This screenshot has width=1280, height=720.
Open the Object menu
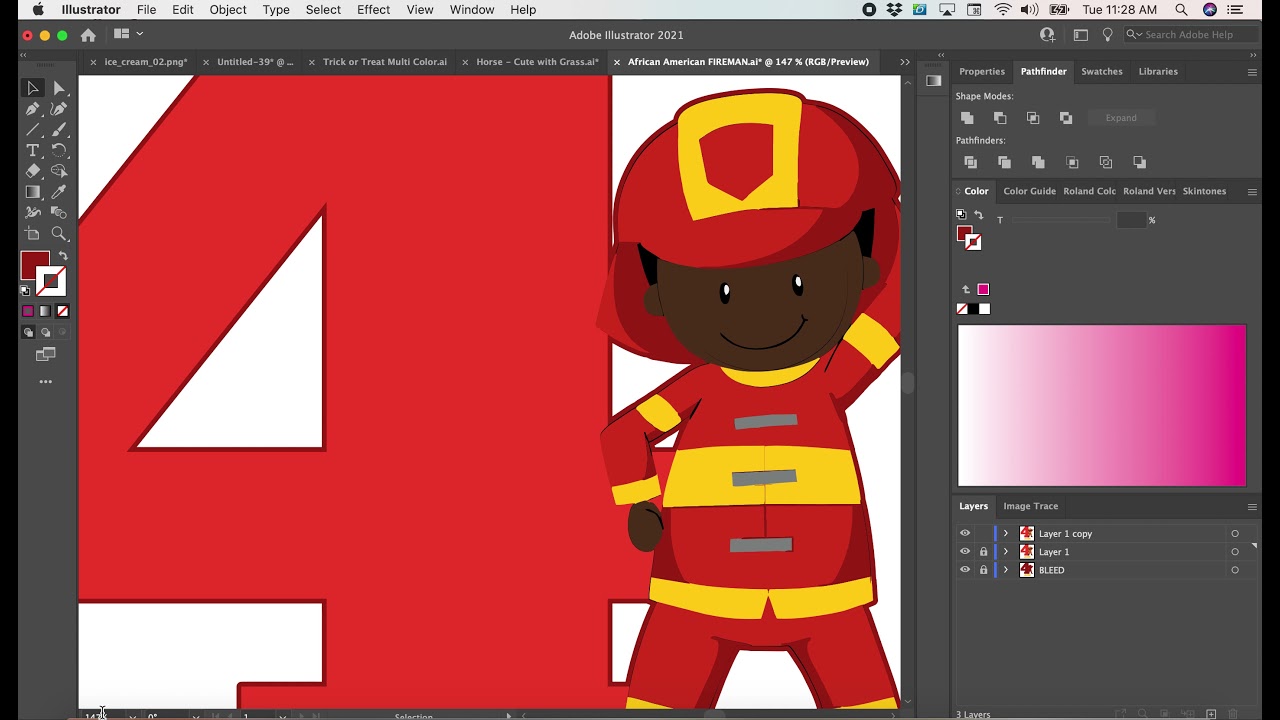click(228, 10)
